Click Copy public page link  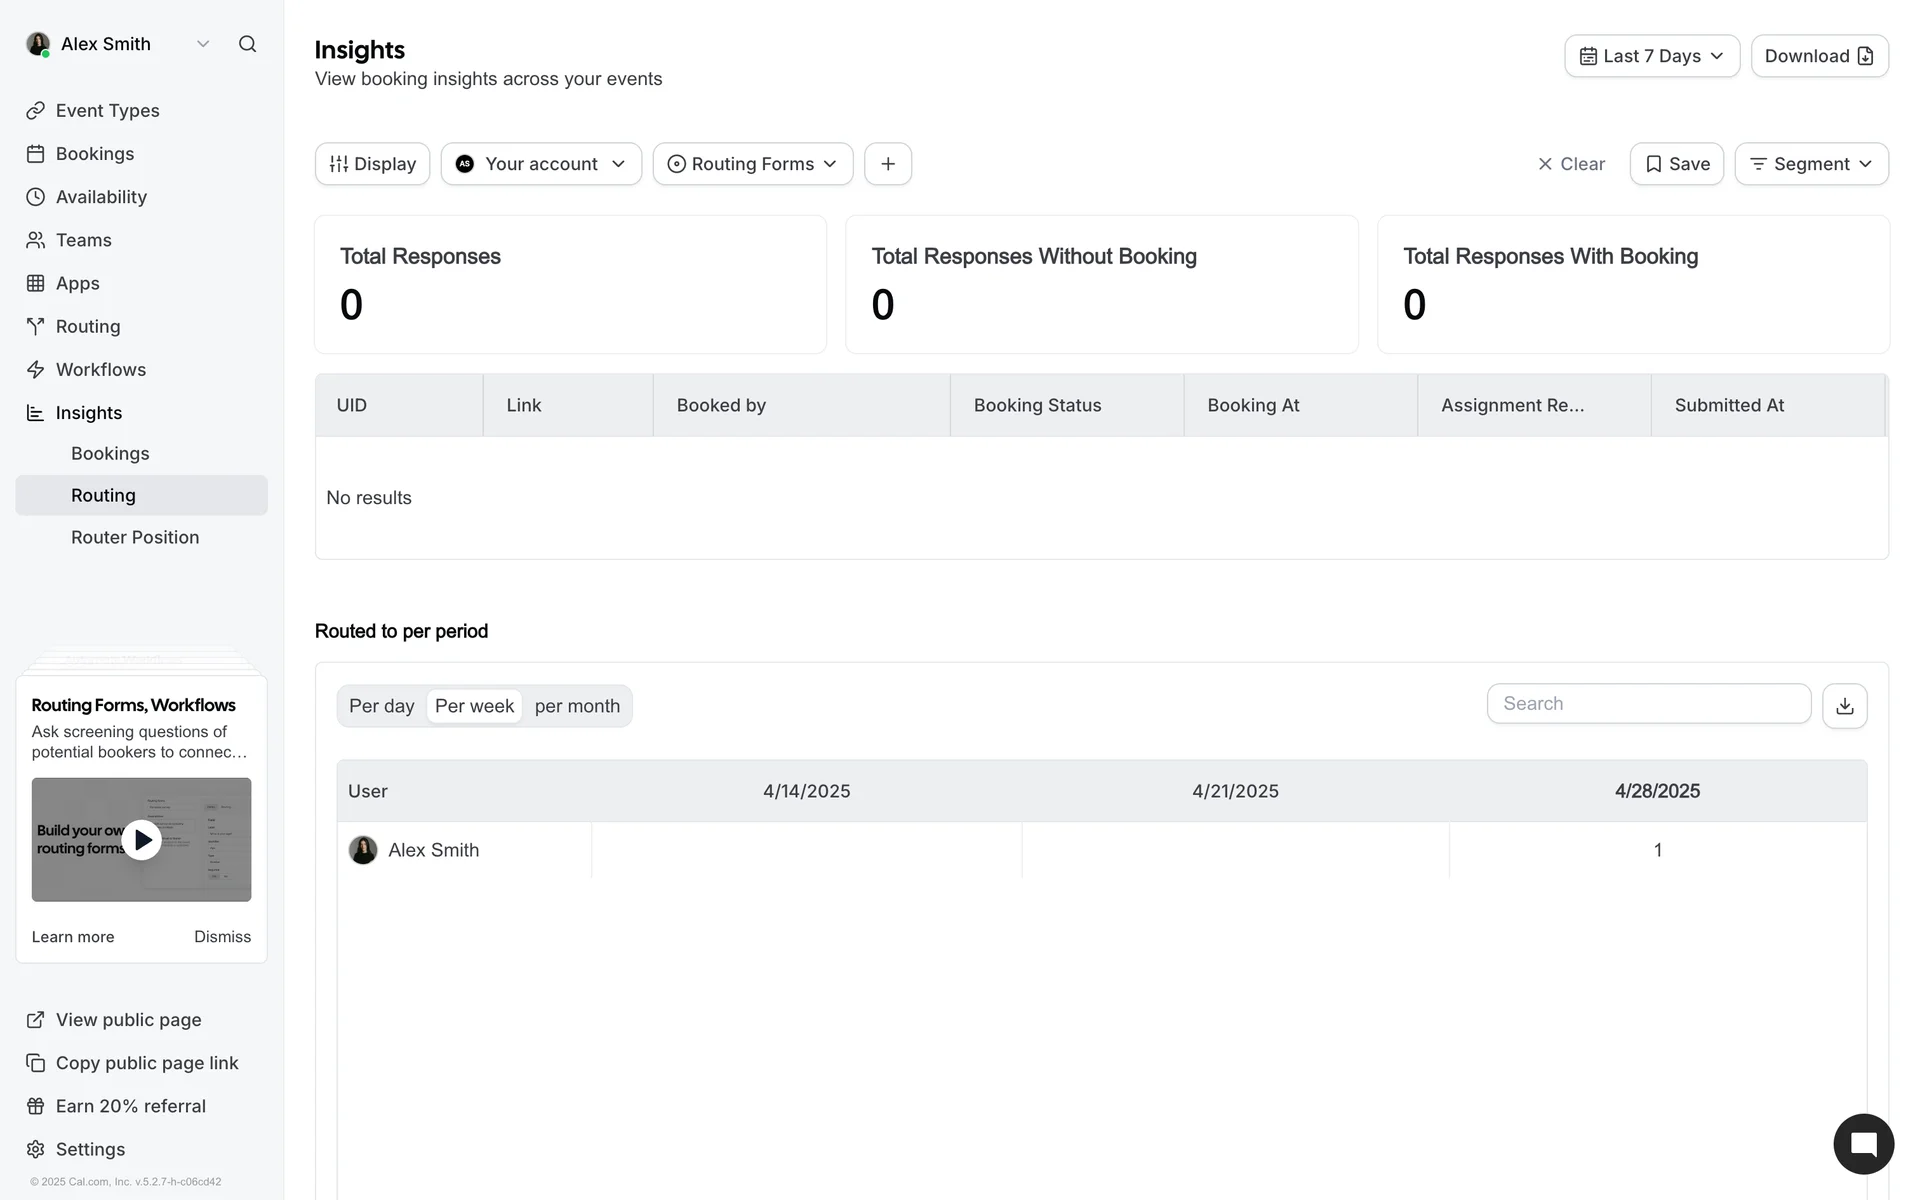(x=146, y=1063)
